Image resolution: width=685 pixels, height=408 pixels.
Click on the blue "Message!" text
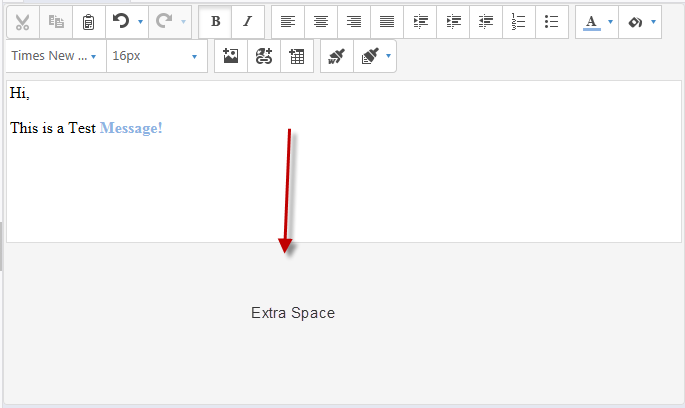point(131,128)
